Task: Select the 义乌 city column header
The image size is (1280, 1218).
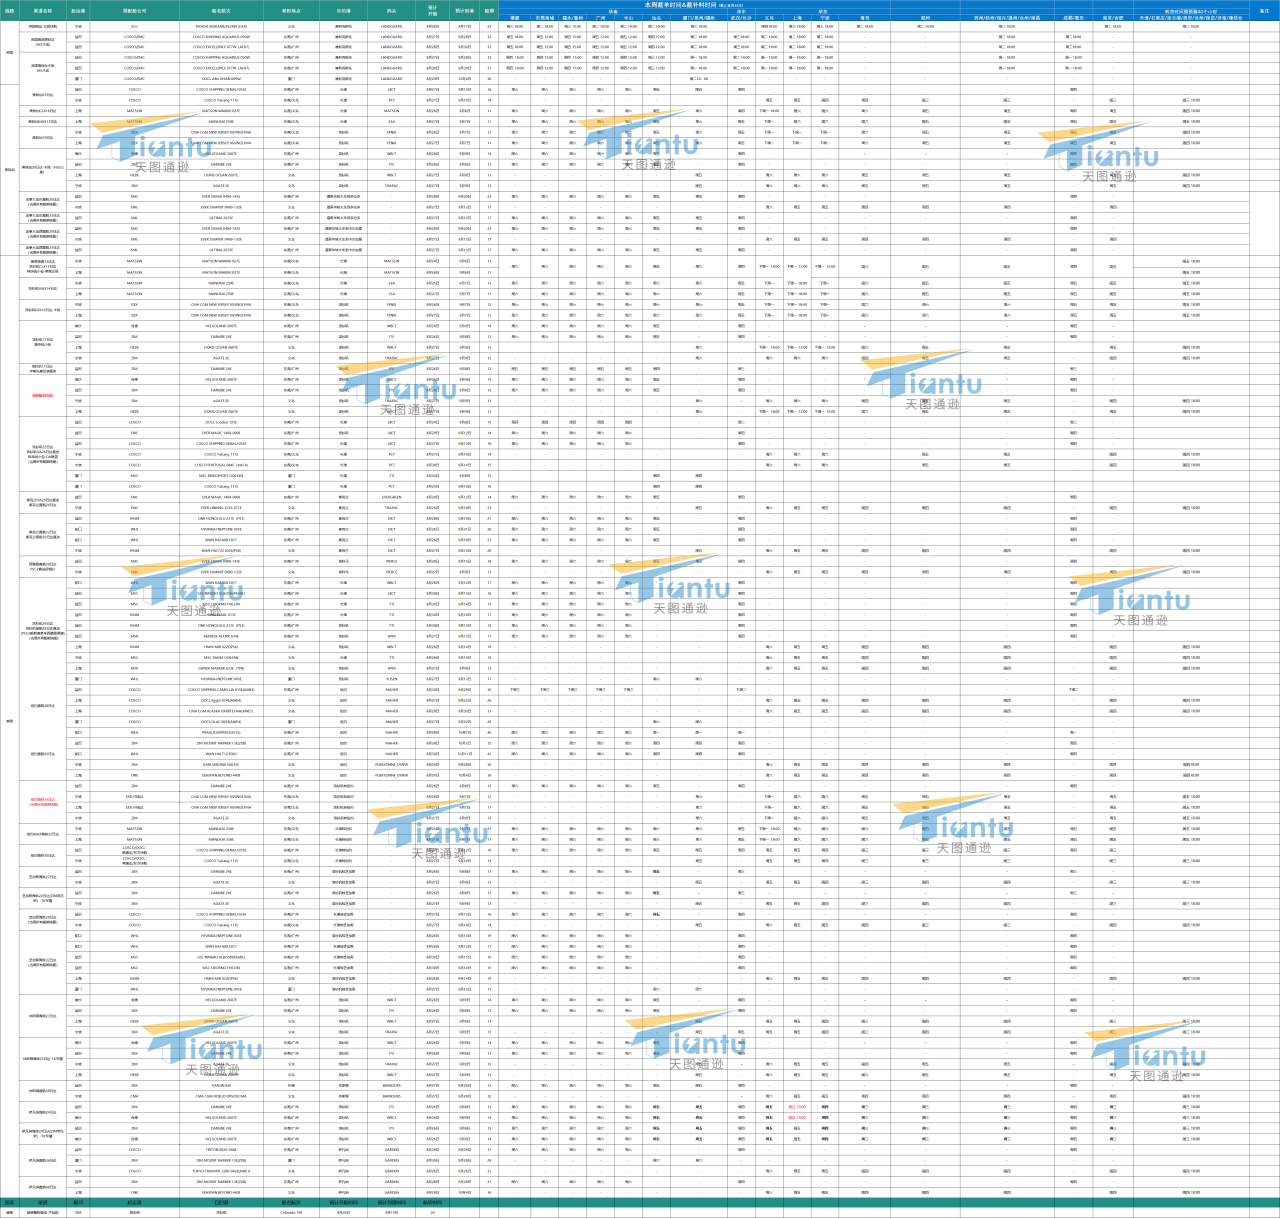Action: pos(769,18)
